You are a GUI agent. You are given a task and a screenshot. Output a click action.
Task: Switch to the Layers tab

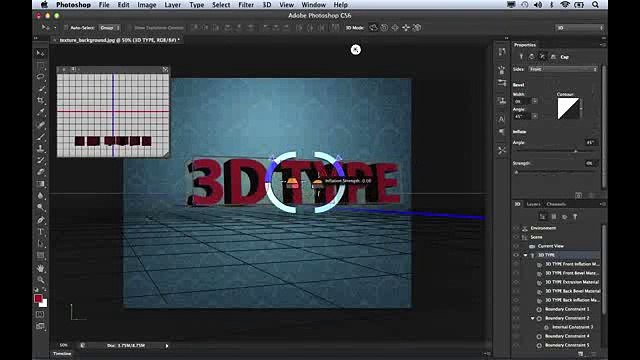pos(533,204)
